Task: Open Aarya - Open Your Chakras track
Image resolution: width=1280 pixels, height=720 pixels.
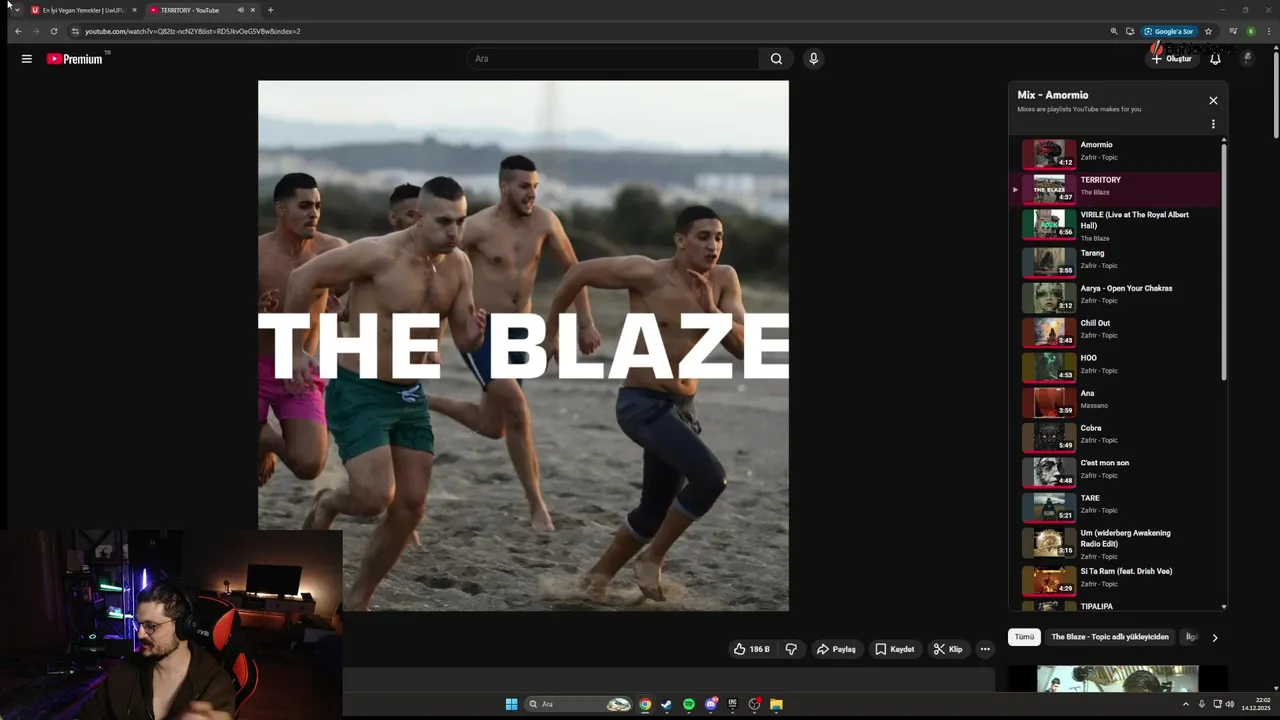Action: [x=1115, y=296]
